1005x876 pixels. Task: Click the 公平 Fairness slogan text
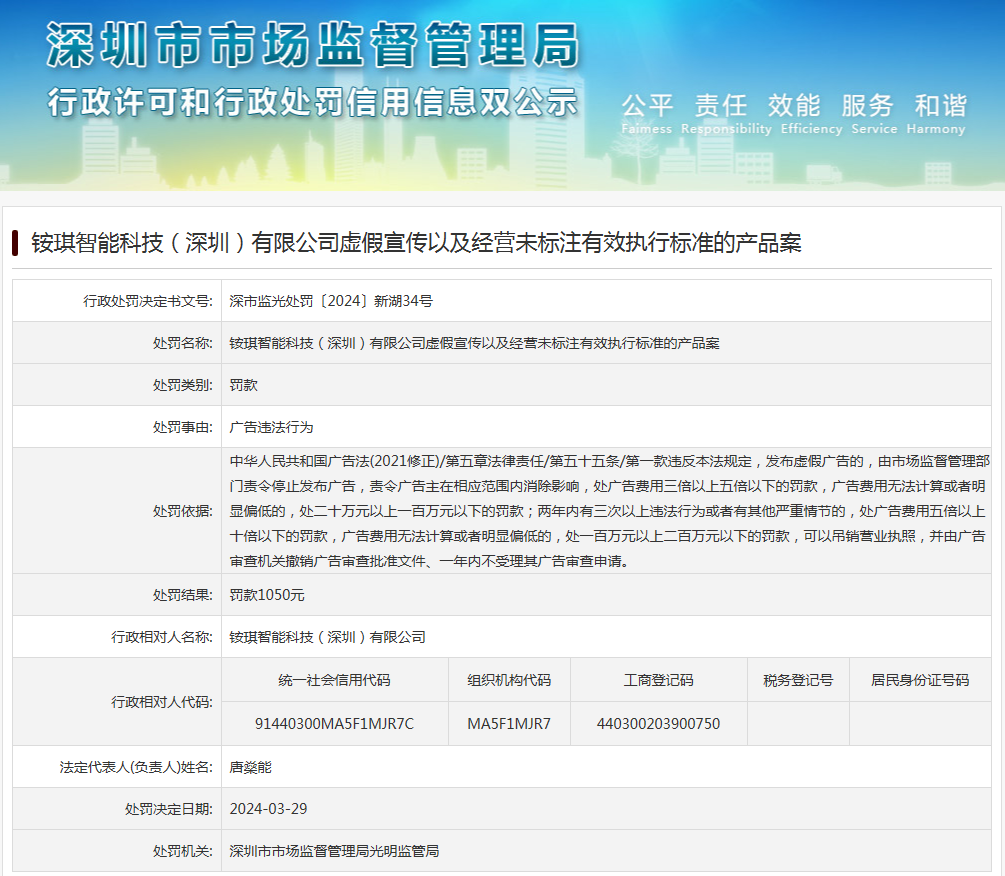647,113
